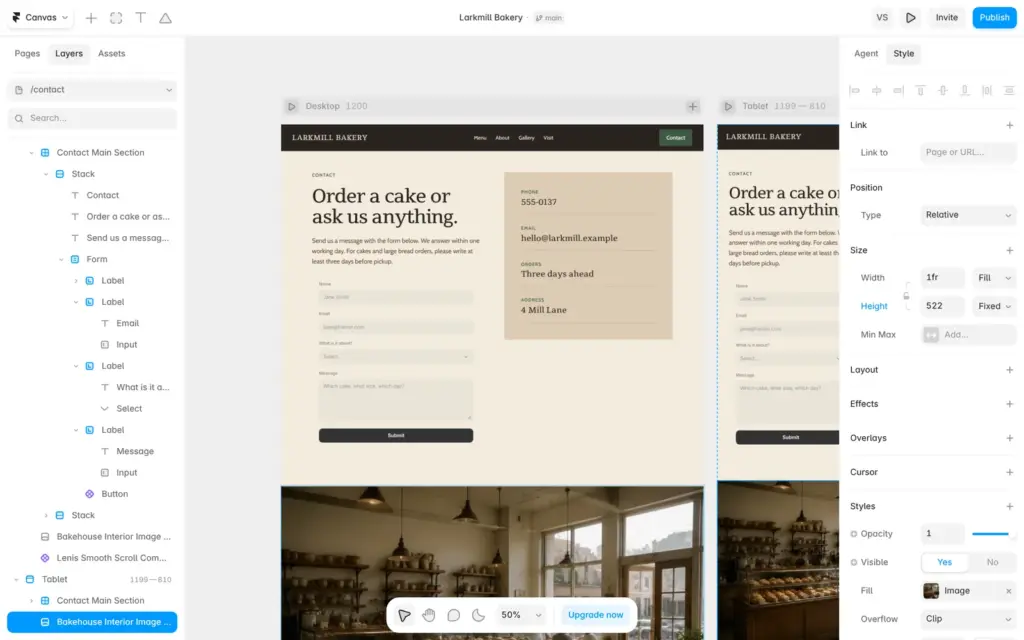Expand the Tablet Contact Main Section layer
Viewport: 1024px width, 640px height.
pyautogui.click(x=31, y=601)
